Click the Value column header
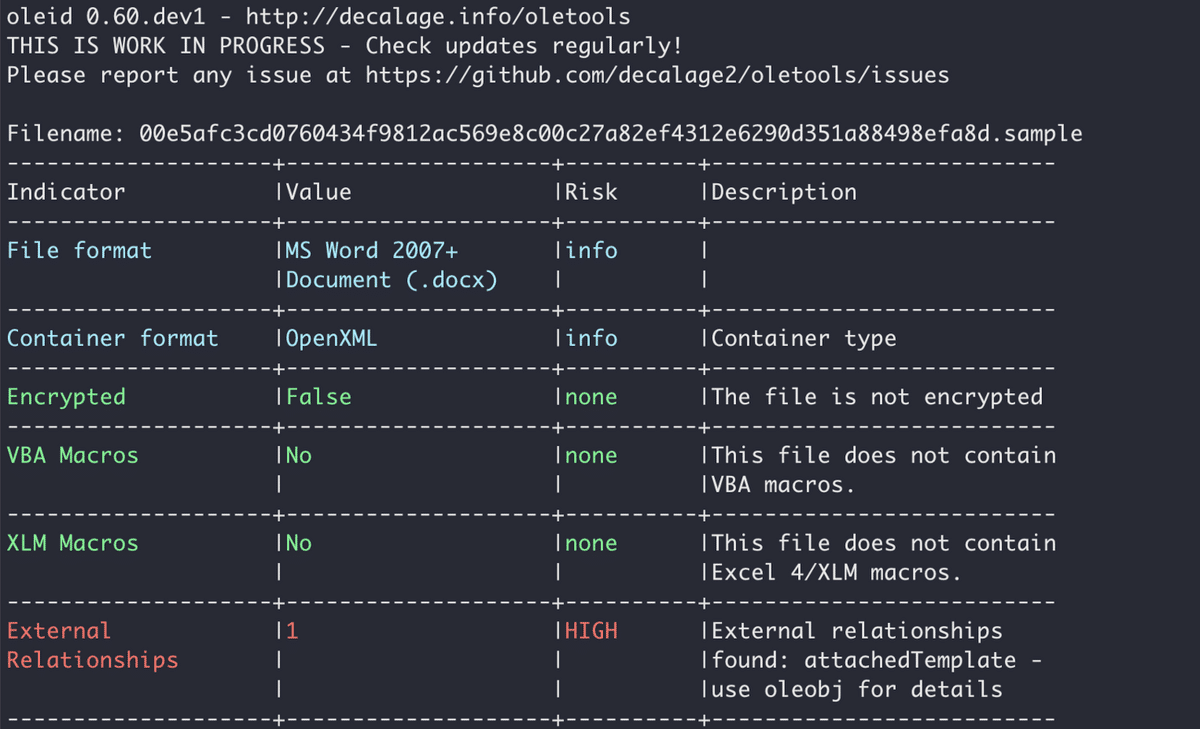Viewport: 1200px width, 729px height. pos(319,192)
